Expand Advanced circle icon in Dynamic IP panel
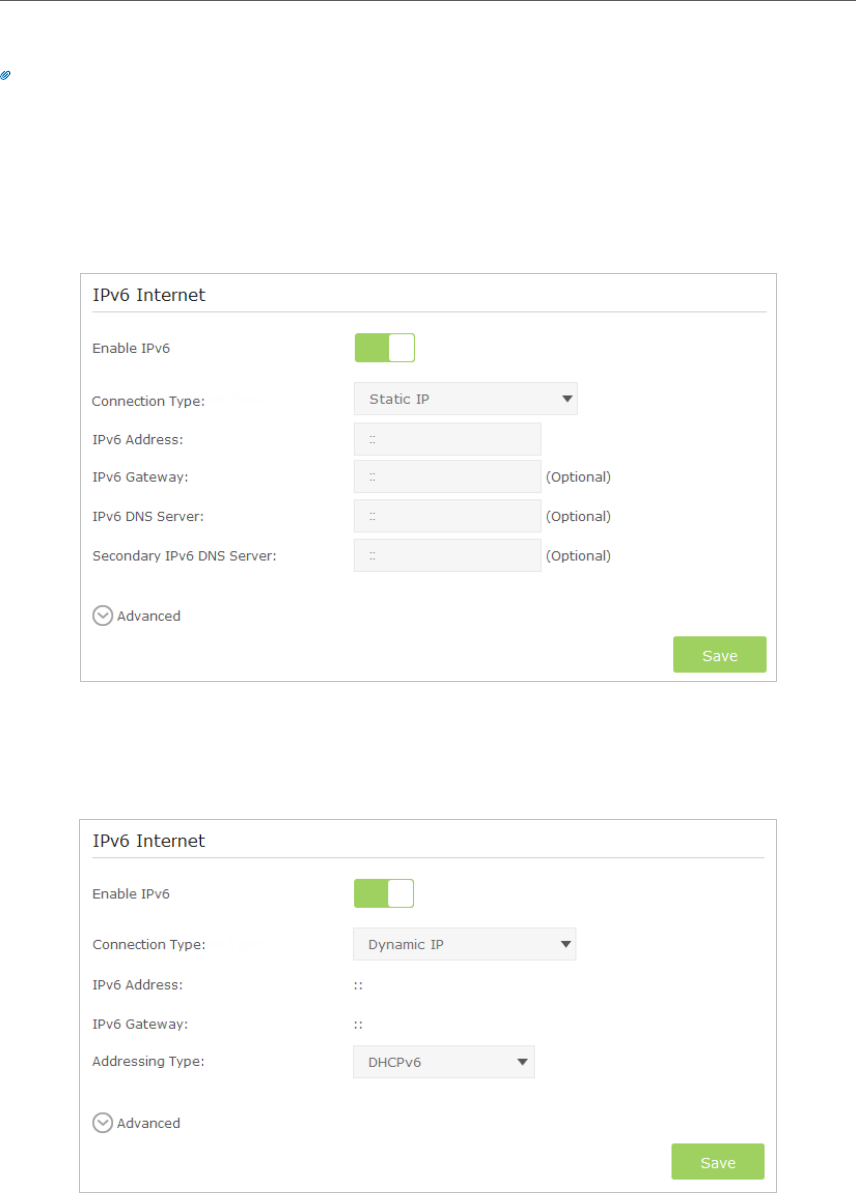856x1193 pixels. (x=103, y=1123)
